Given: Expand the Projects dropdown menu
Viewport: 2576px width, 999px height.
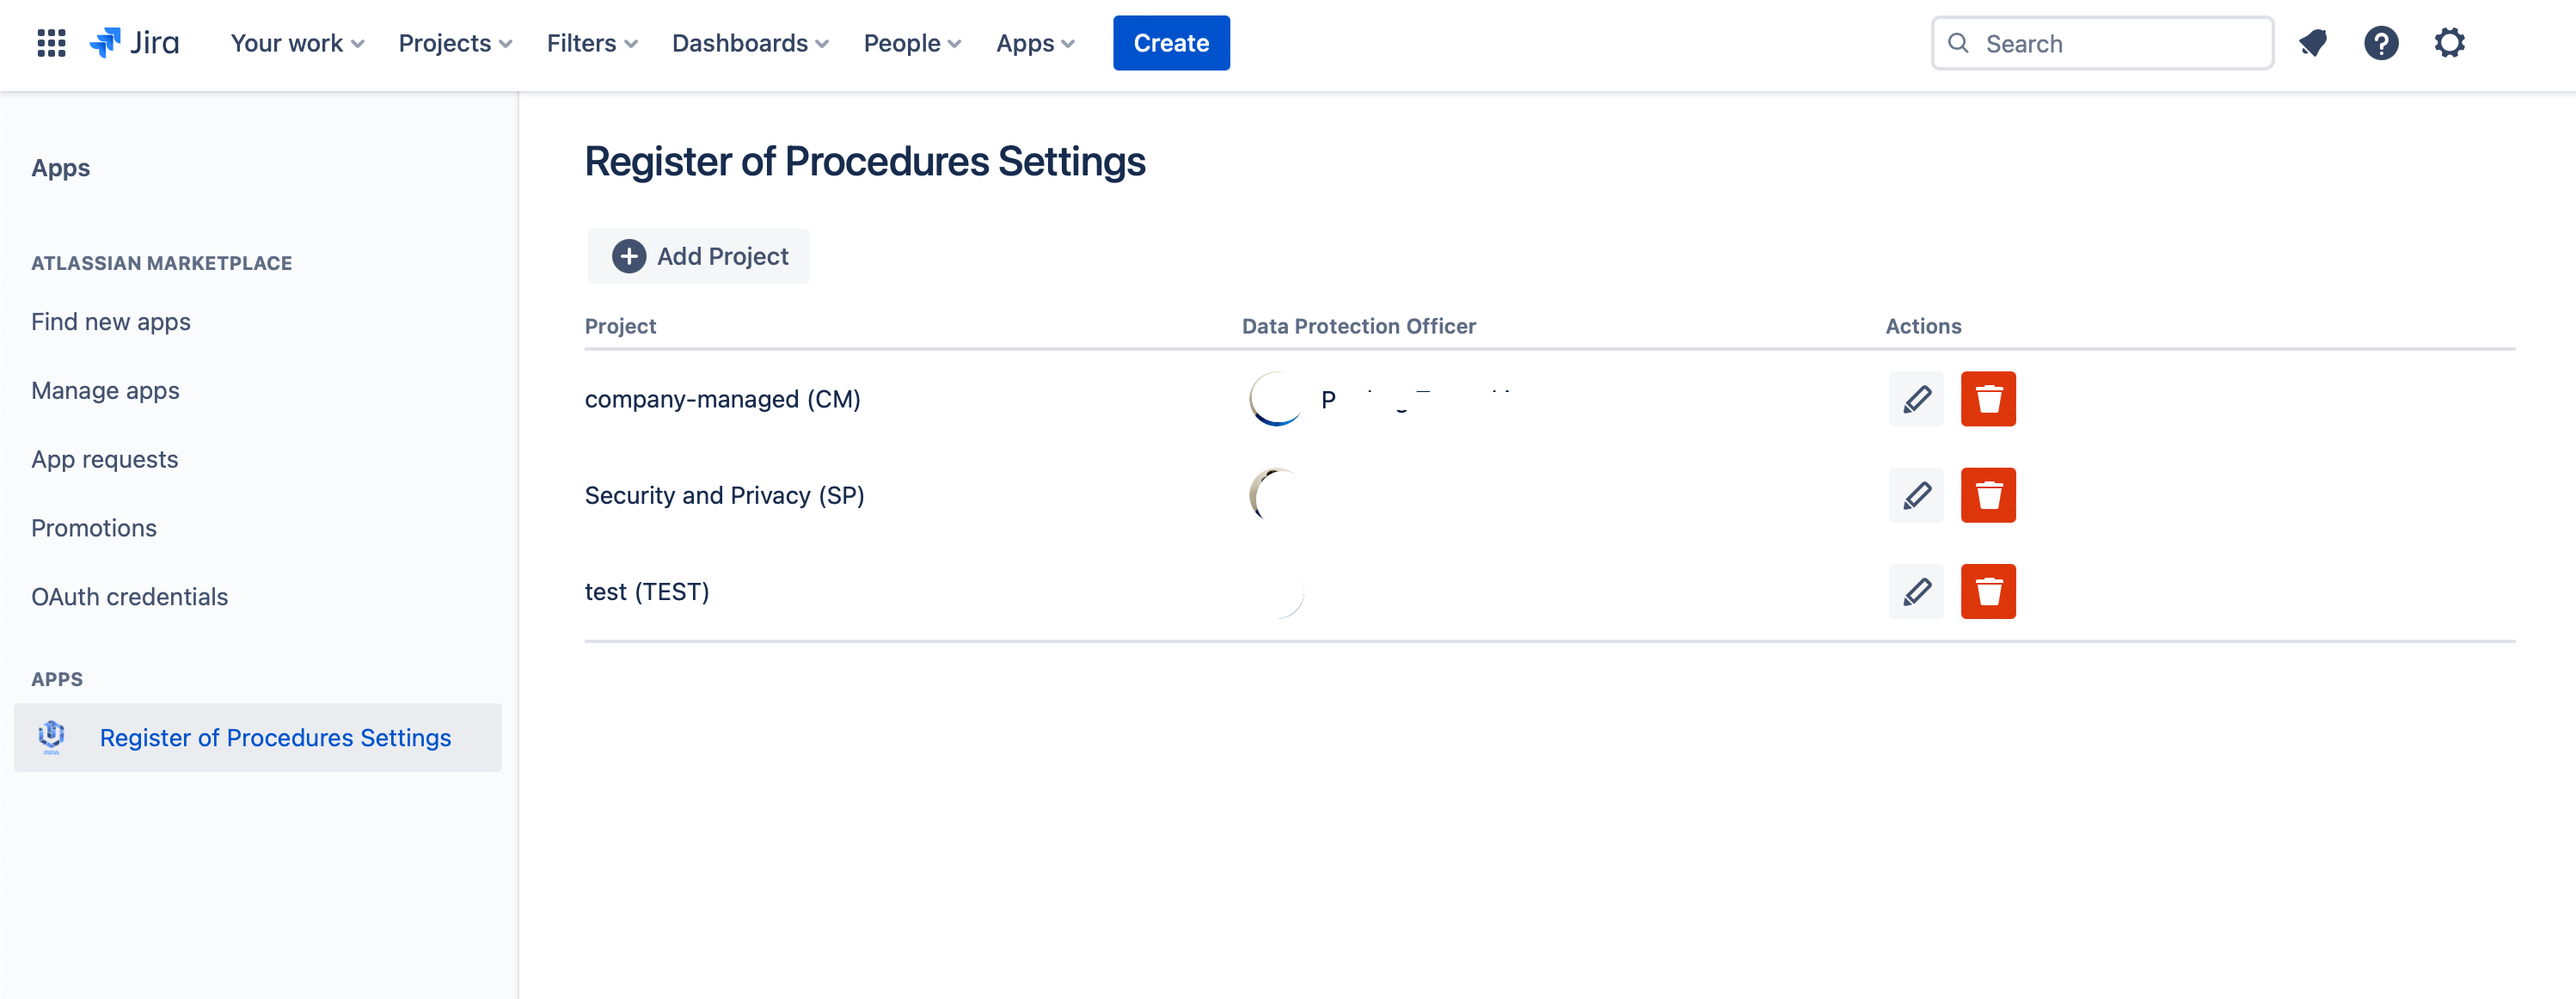Looking at the screenshot, I should [455, 43].
